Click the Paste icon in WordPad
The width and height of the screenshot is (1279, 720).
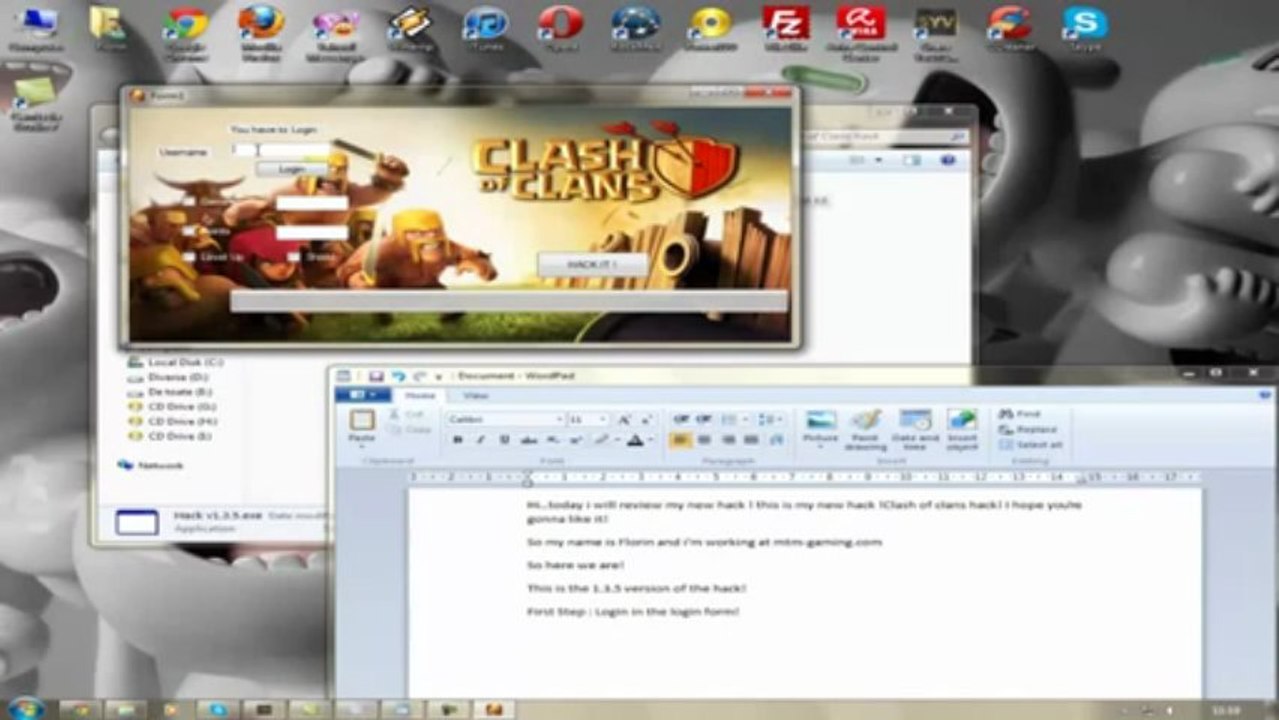361,420
